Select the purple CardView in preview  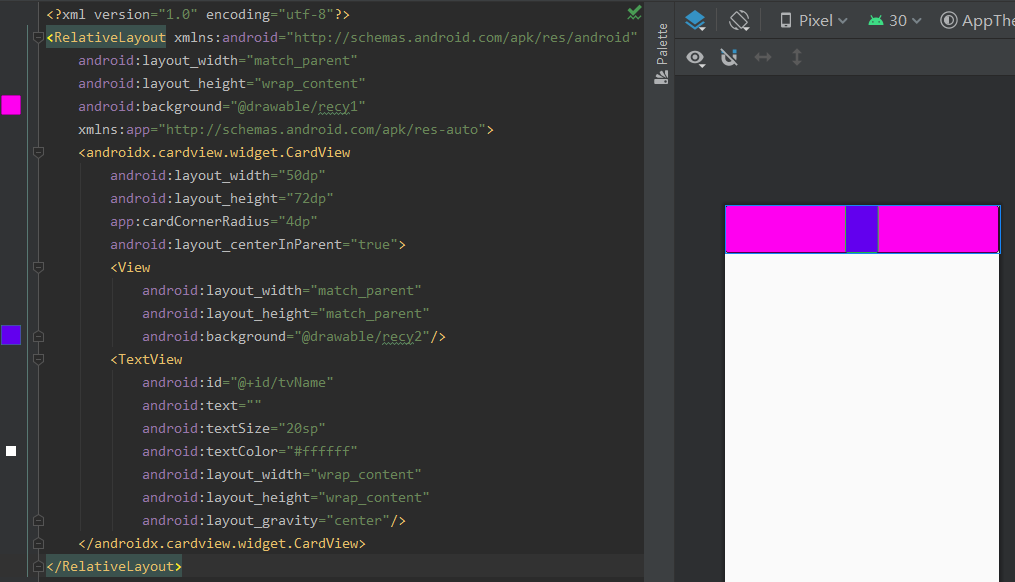coord(862,229)
